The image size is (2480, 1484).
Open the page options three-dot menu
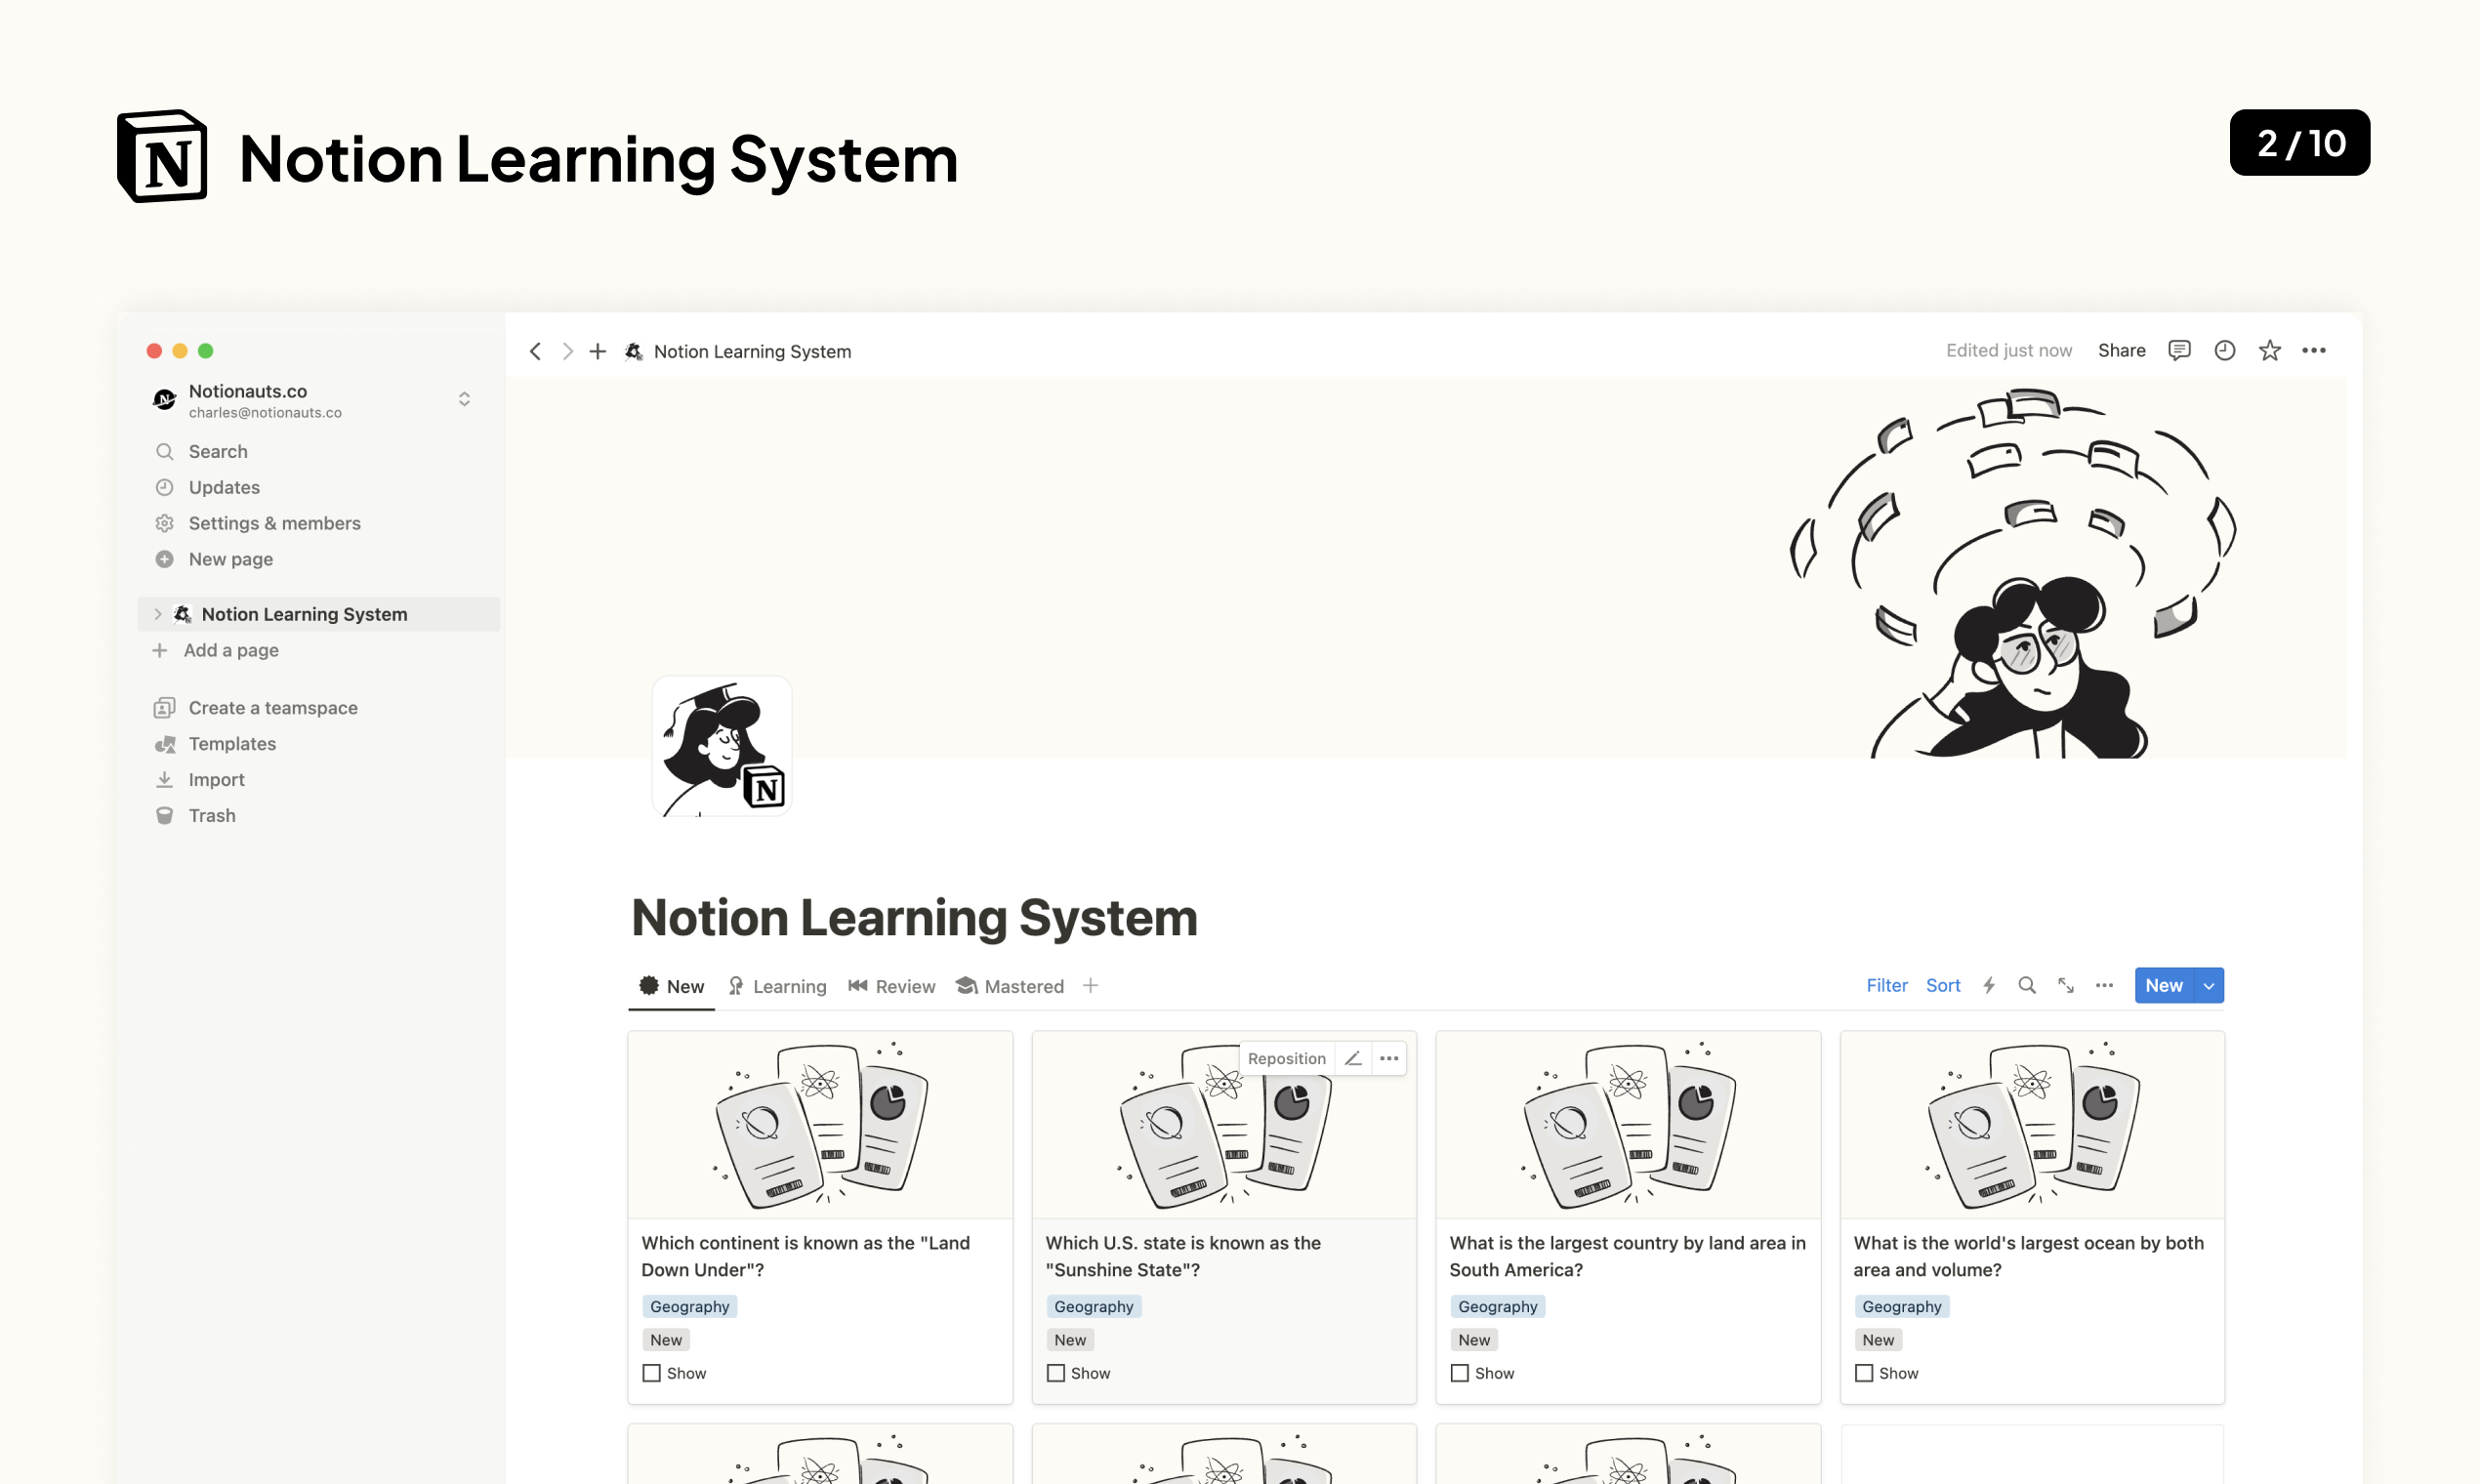click(2314, 350)
